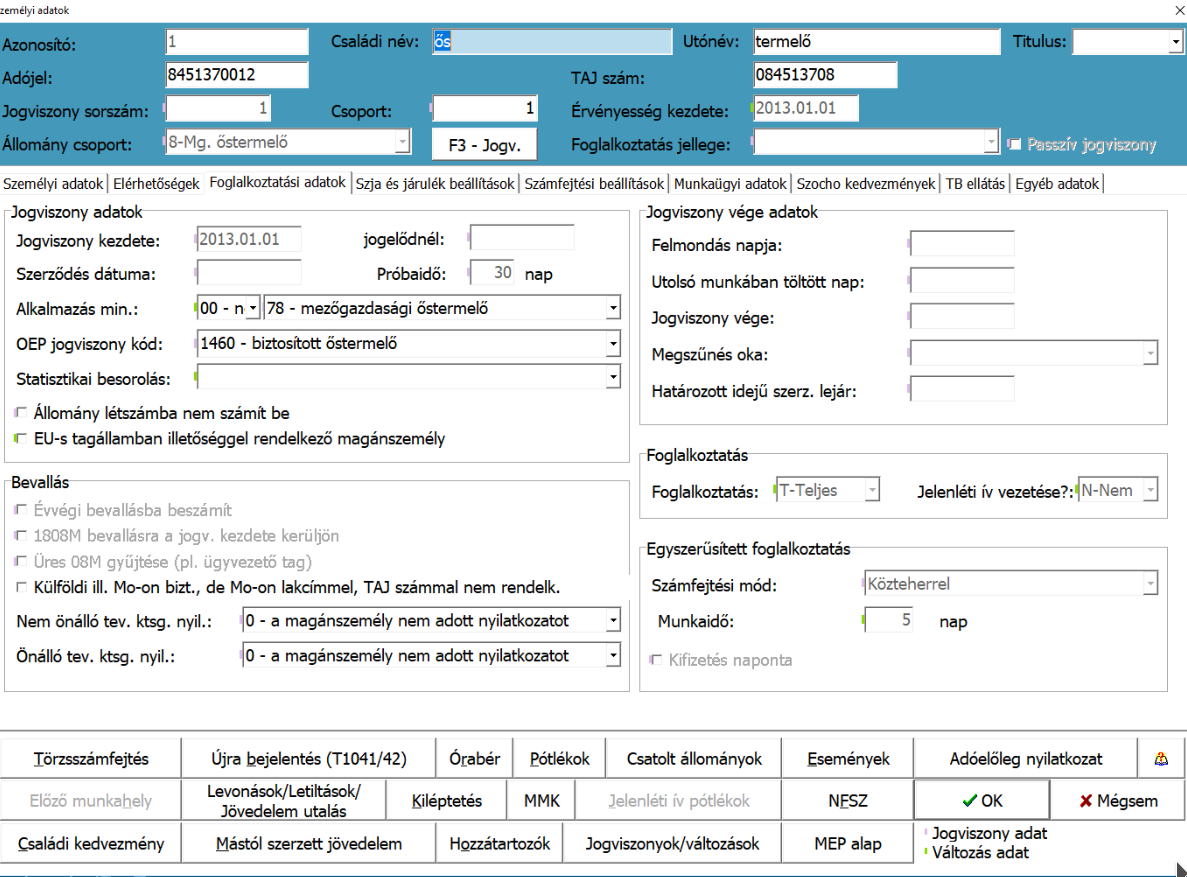This screenshot has height=877, width=1187.
Task: Click Szerződés dátuma field
Action: 249,273
